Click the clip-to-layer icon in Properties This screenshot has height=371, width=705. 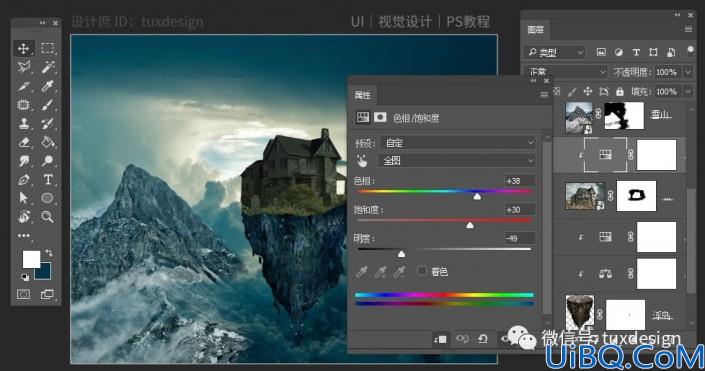click(440, 339)
